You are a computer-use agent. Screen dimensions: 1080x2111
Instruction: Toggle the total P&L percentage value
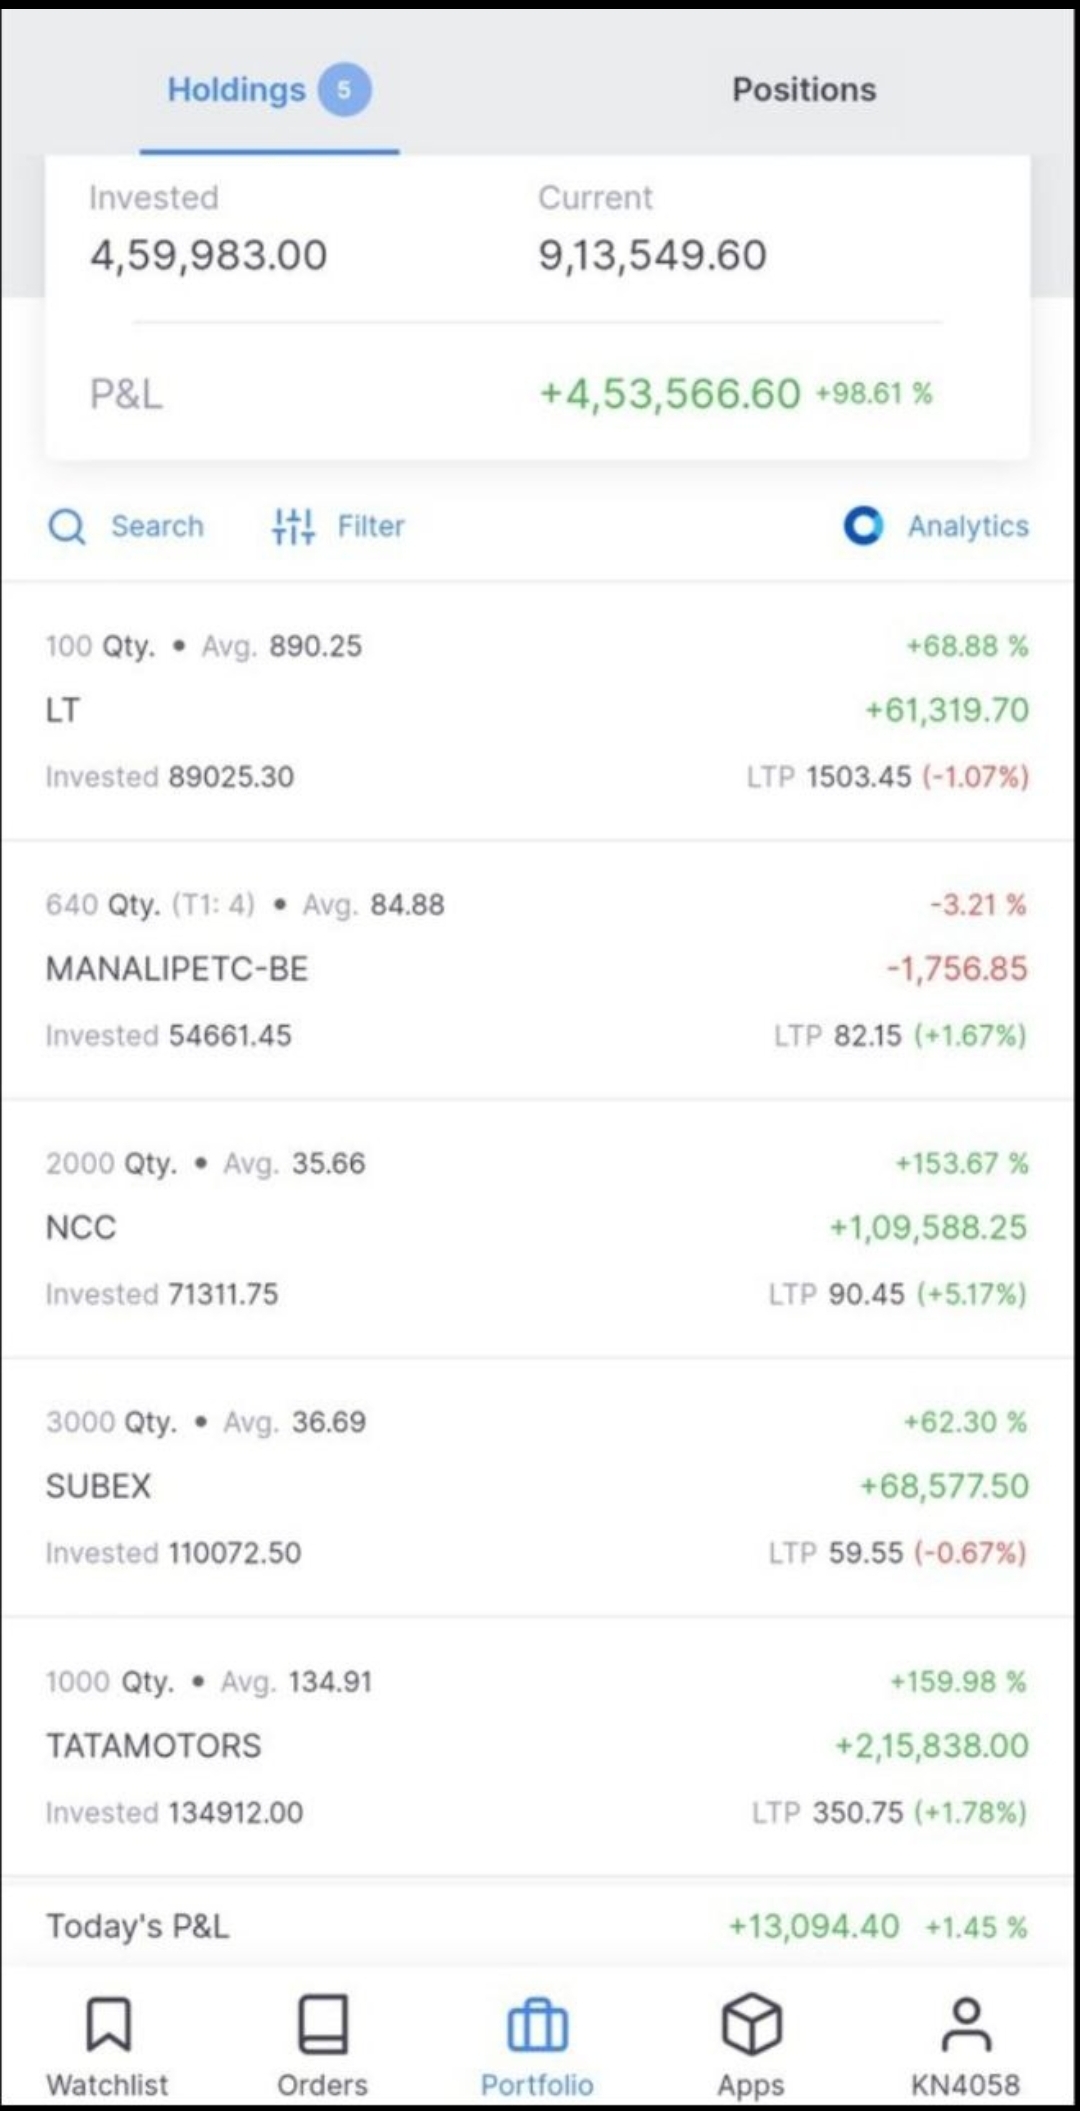[x=874, y=394]
